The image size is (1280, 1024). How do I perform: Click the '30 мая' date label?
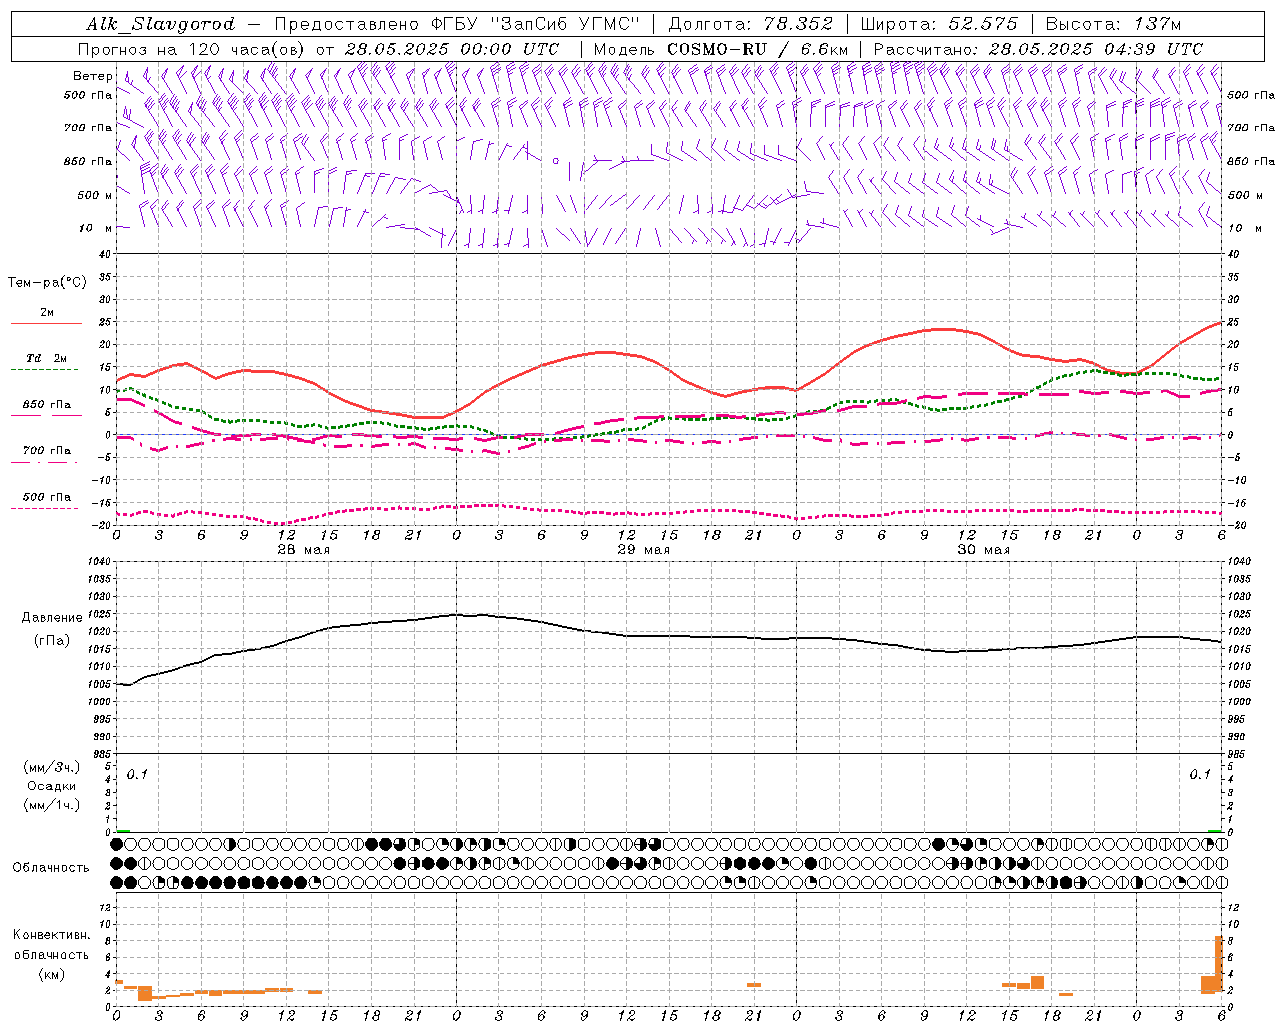pos(983,550)
